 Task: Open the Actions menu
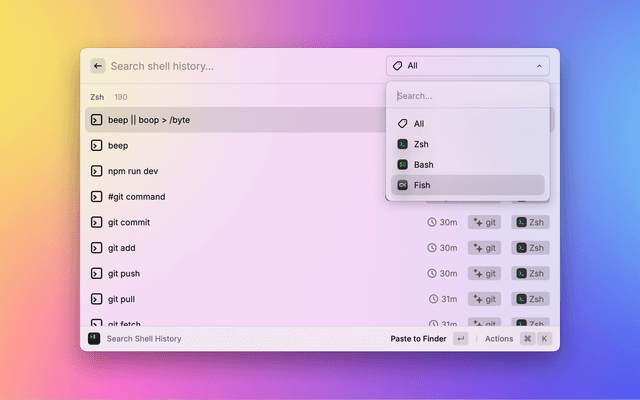pyautogui.click(x=499, y=339)
